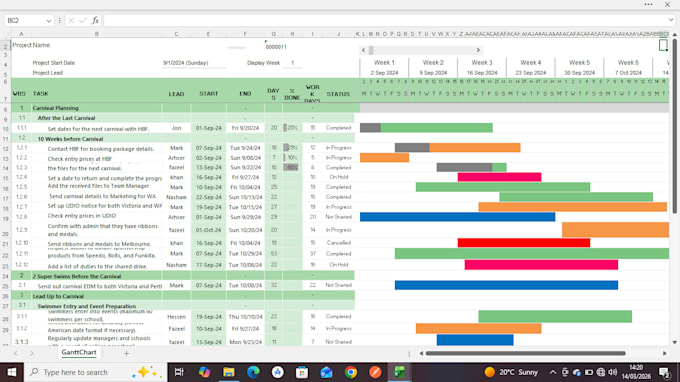Open File Explorer from the taskbar

coord(229,372)
